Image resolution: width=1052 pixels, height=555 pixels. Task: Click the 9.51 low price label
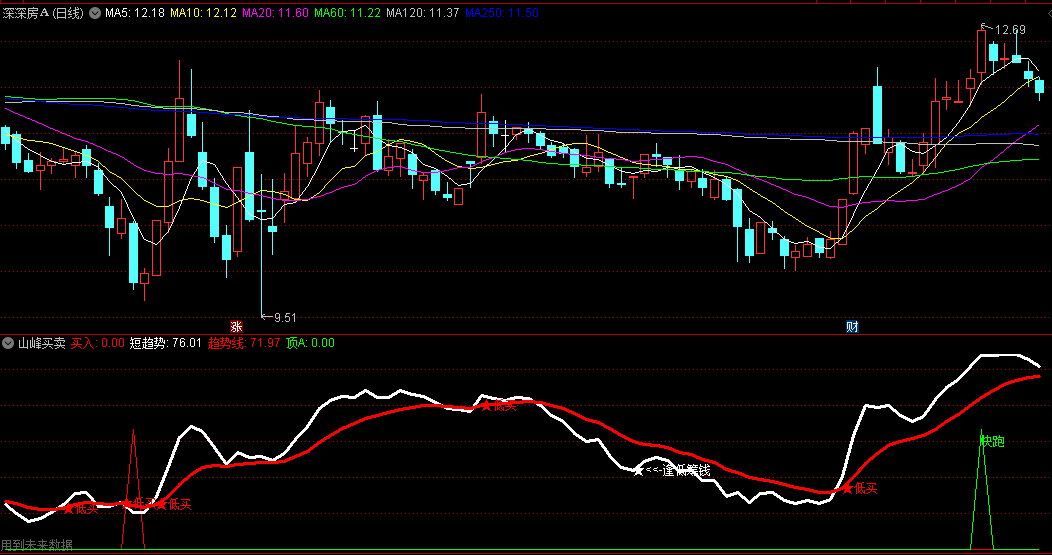(x=284, y=317)
